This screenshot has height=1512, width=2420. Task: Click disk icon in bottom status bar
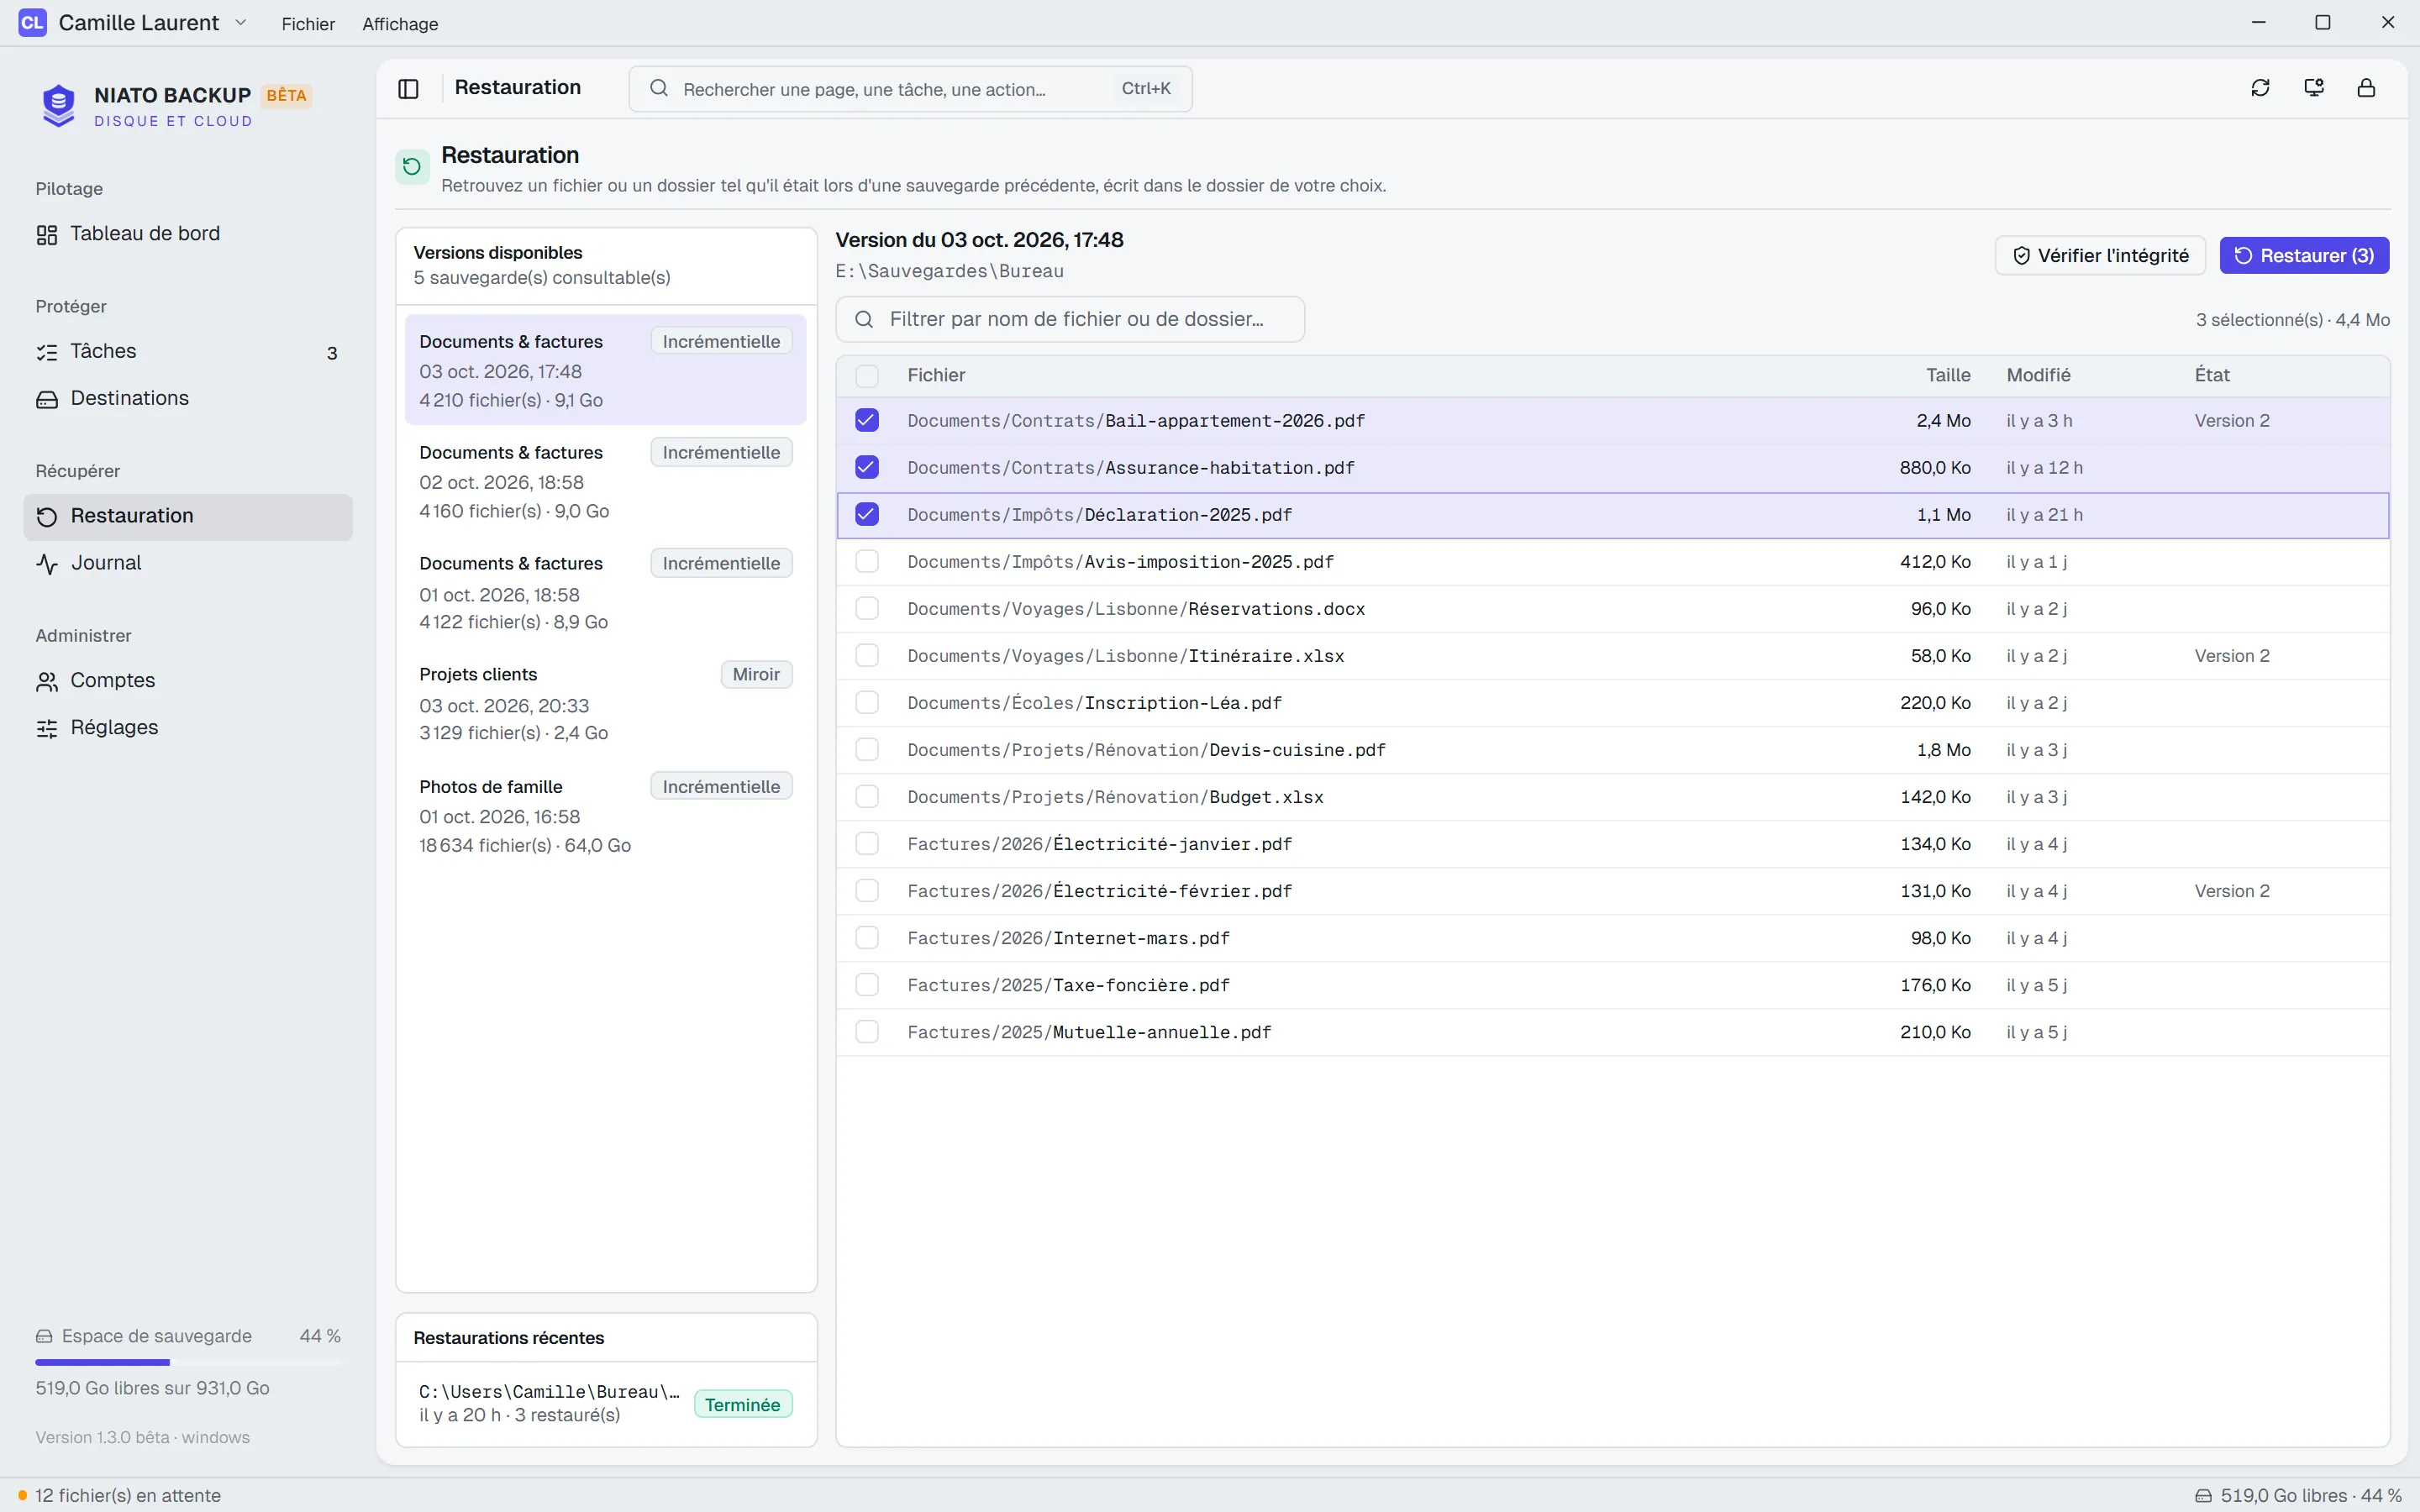coord(2203,1496)
